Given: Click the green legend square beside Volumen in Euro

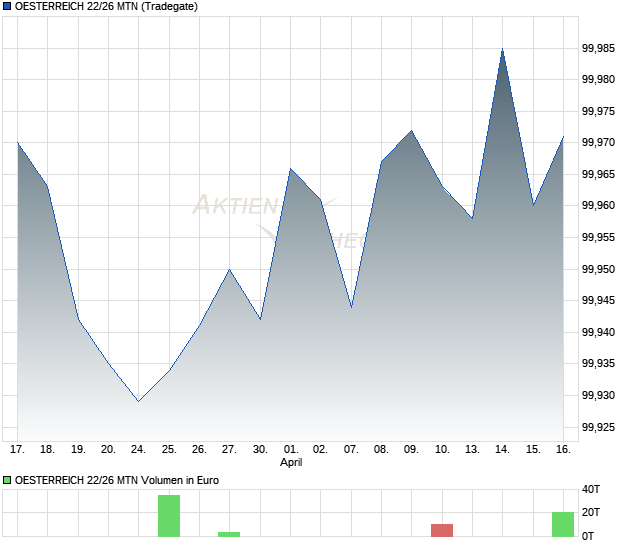Looking at the screenshot, I should coord(7,480).
